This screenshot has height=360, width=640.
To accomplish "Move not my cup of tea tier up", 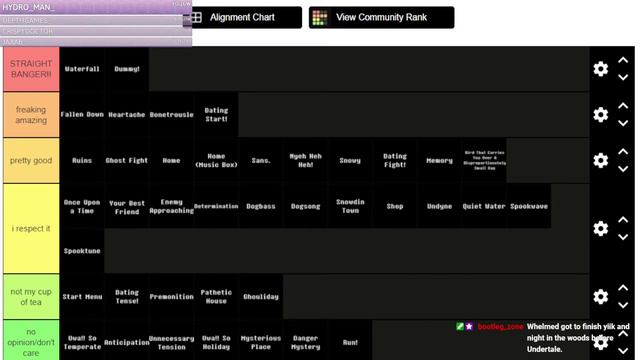I will coord(623,288).
